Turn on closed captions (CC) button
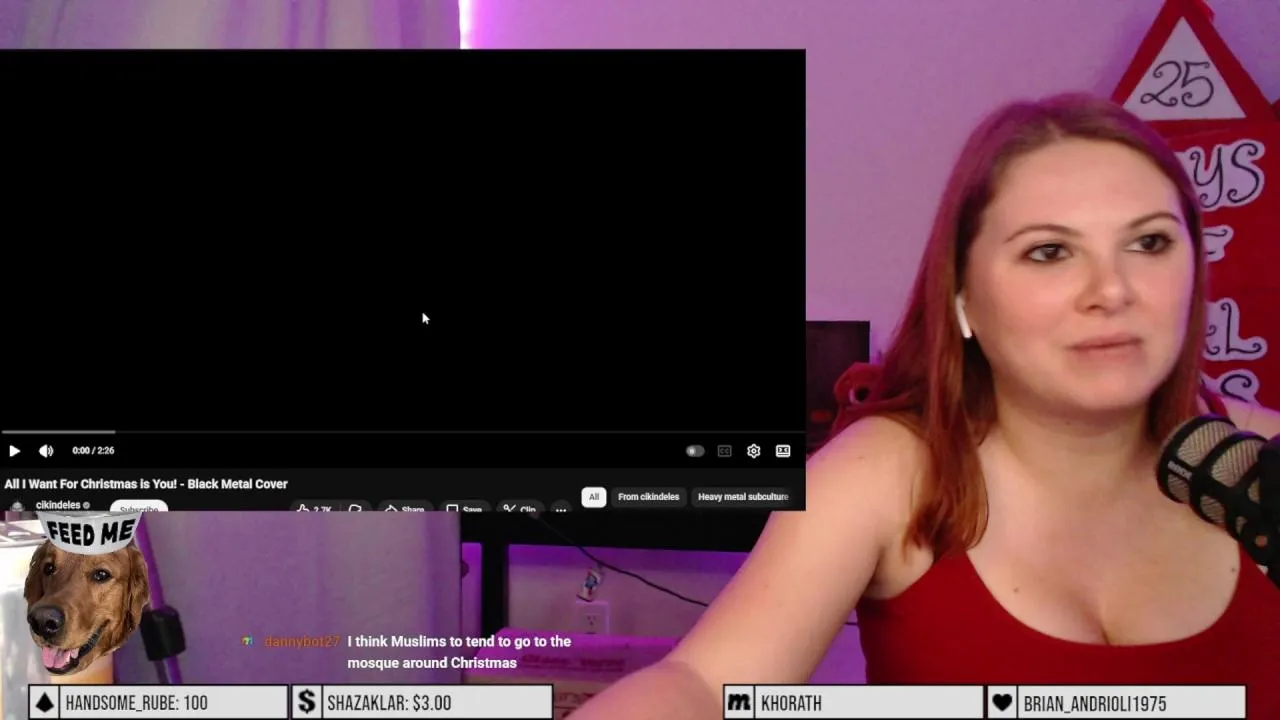The width and height of the screenshot is (1280, 720). click(x=725, y=451)
